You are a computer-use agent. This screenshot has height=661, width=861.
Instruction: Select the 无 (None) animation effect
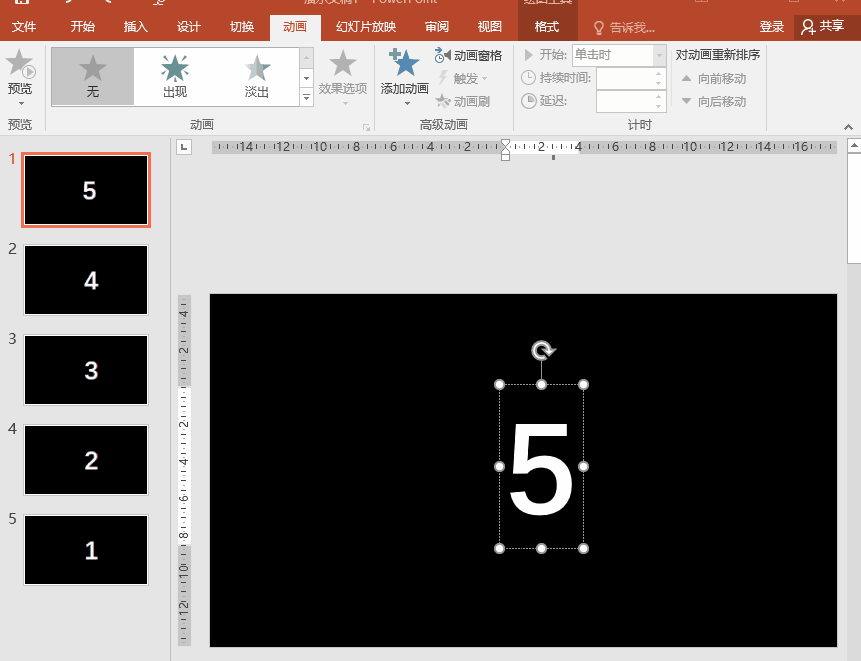93,77
